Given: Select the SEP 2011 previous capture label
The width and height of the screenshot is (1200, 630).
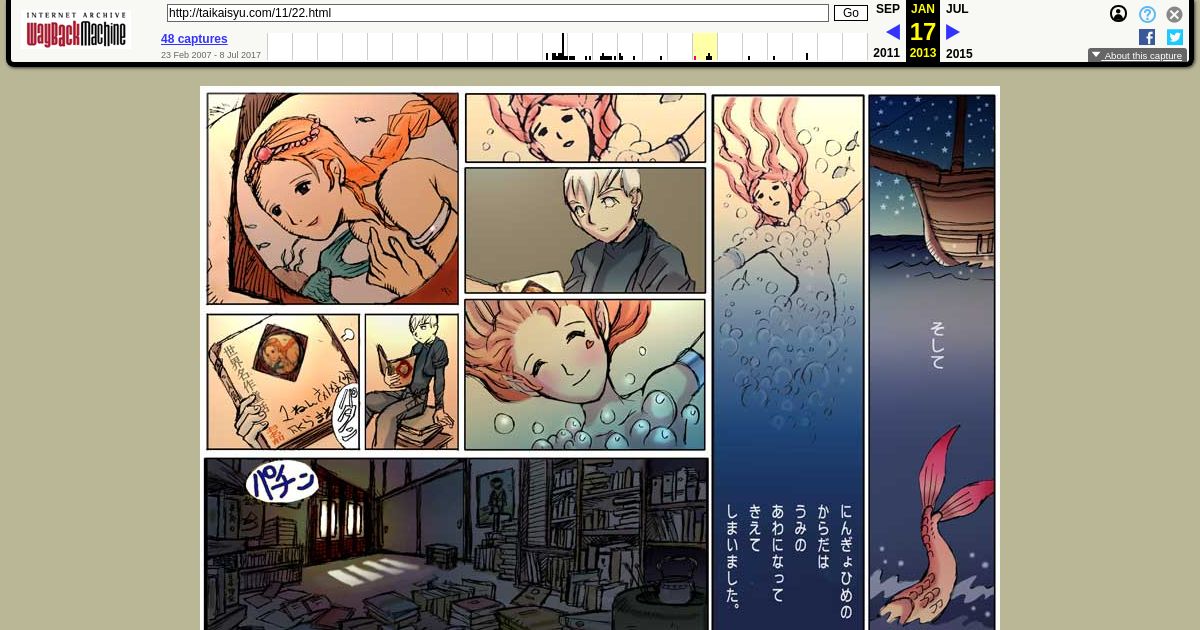Looking at the screenshot, I should 887,9.
